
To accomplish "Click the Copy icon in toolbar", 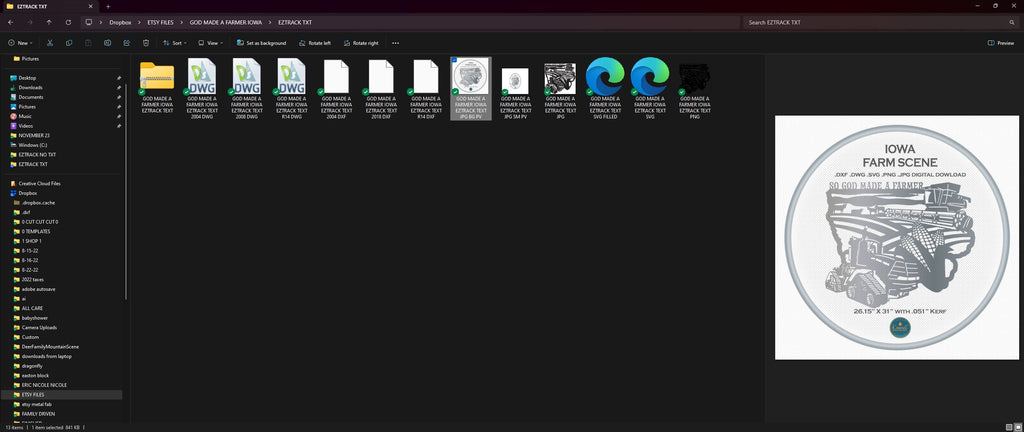I will point(69,43).
